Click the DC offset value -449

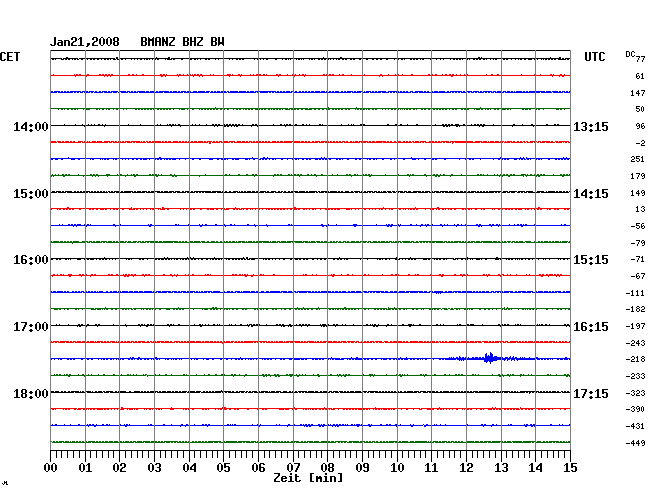[x=635, y=443]
